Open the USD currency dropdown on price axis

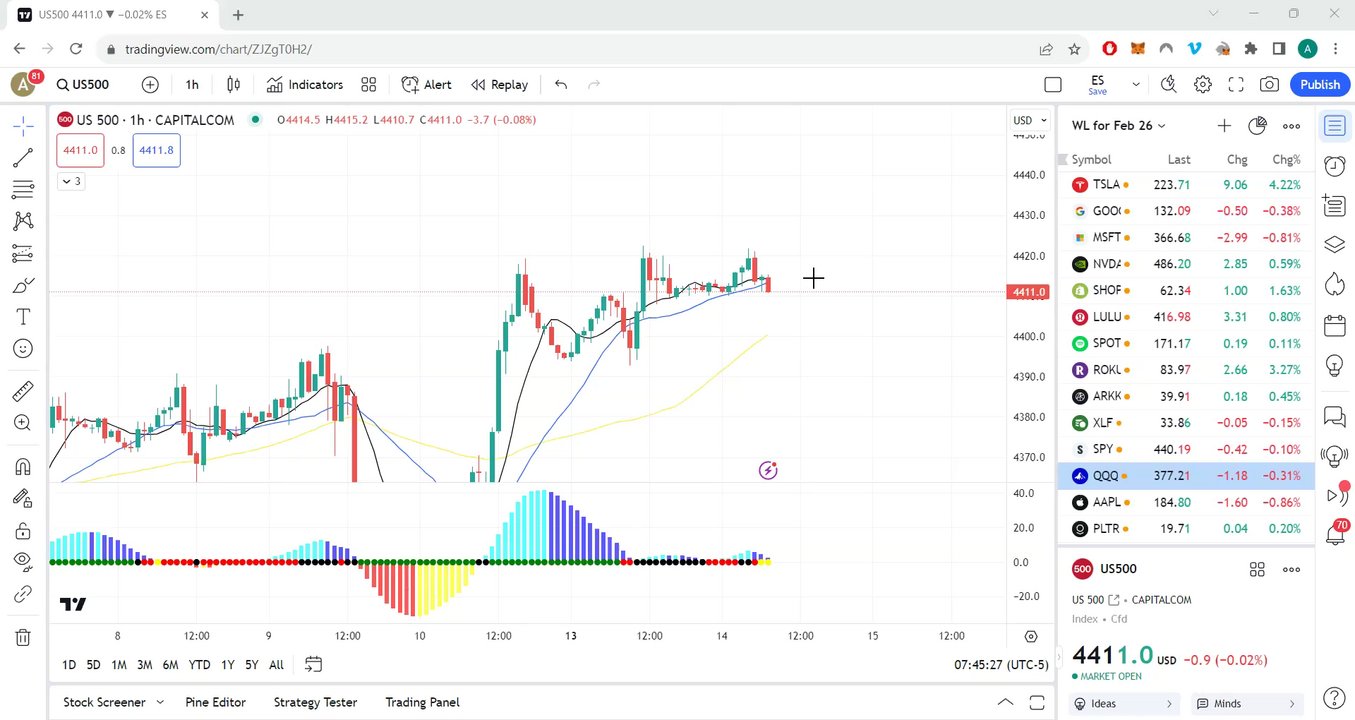1030,120
